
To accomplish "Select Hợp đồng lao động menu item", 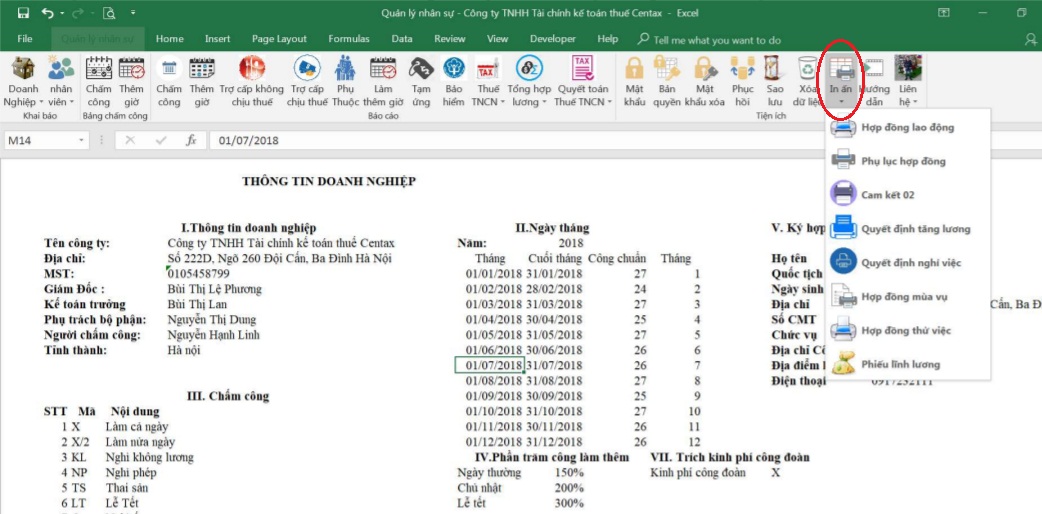I will pos(907,128).
